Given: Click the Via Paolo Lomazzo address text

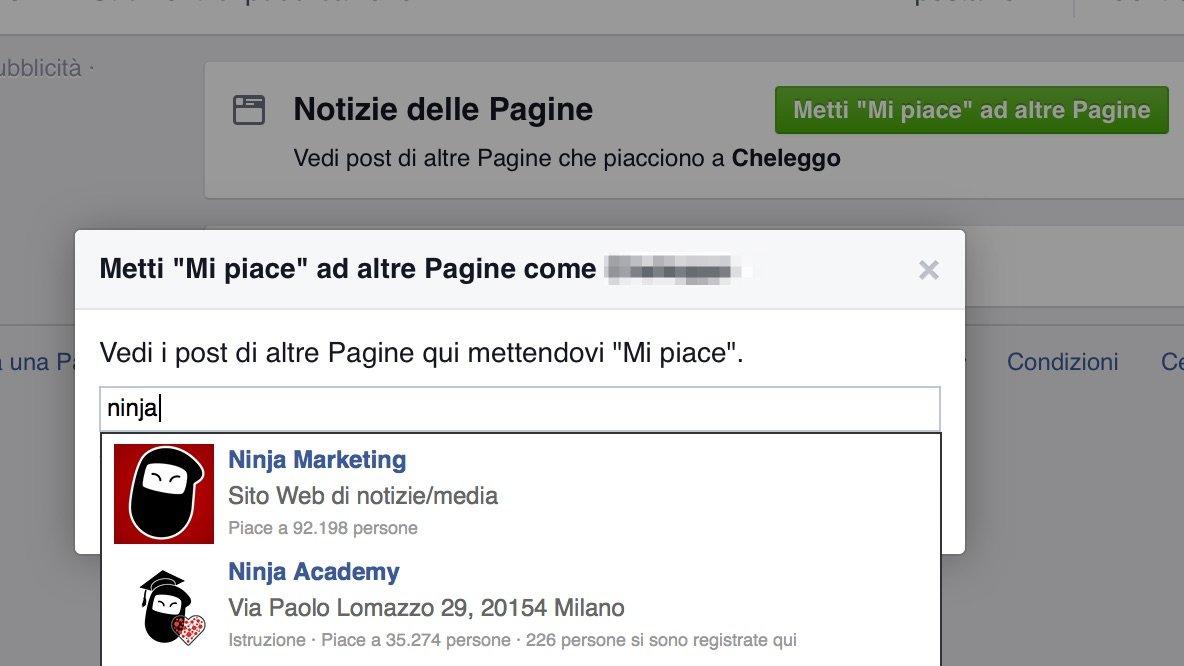Looking at the screenshot, I should click(x=426, y=607).
